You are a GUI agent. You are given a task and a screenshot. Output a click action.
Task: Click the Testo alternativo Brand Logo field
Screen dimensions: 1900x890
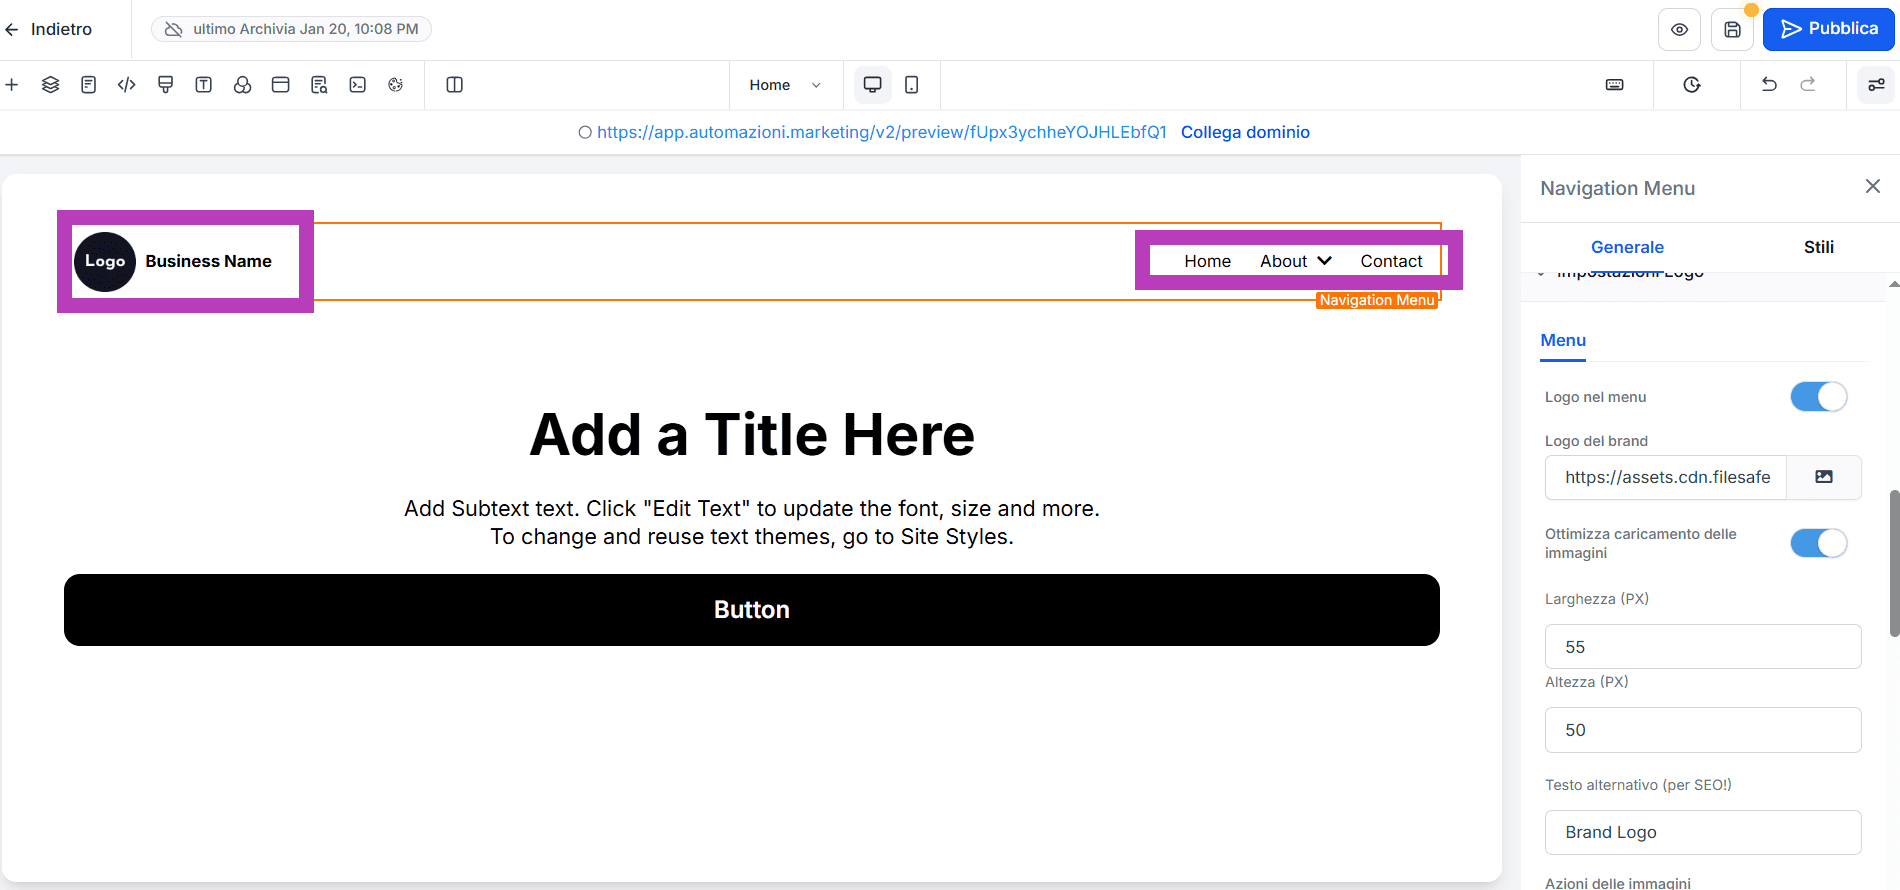click(1703, 832)
